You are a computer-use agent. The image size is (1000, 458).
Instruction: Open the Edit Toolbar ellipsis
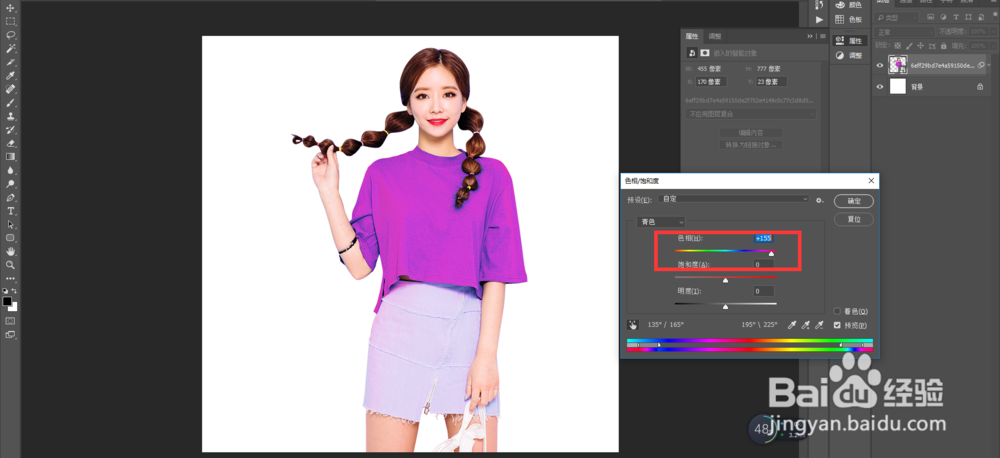10,279
